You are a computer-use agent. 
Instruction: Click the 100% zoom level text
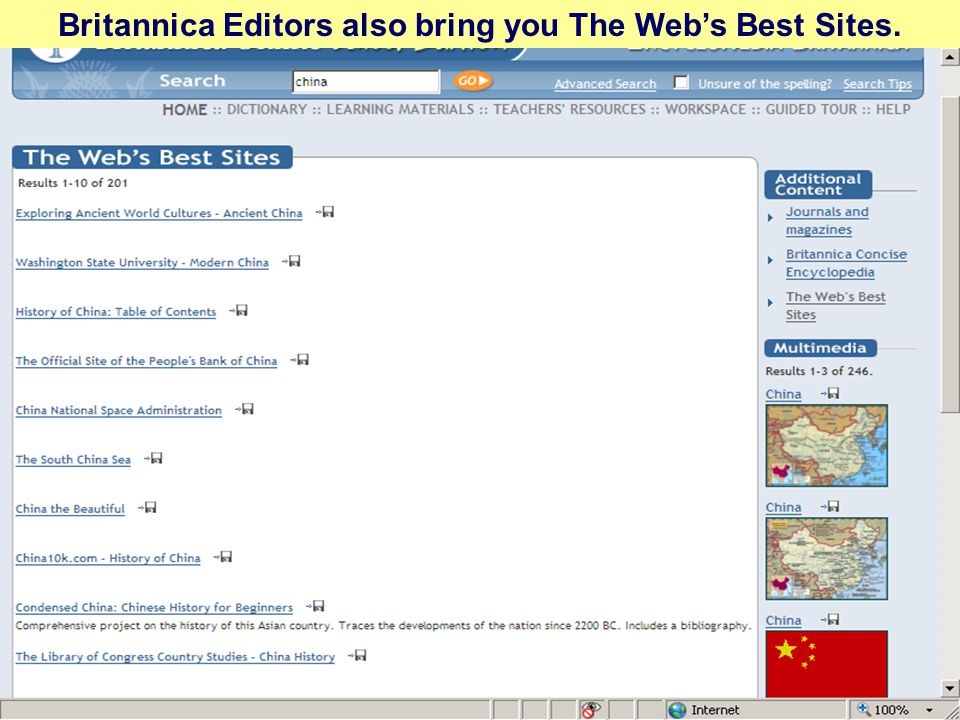(x=891, y=710)
